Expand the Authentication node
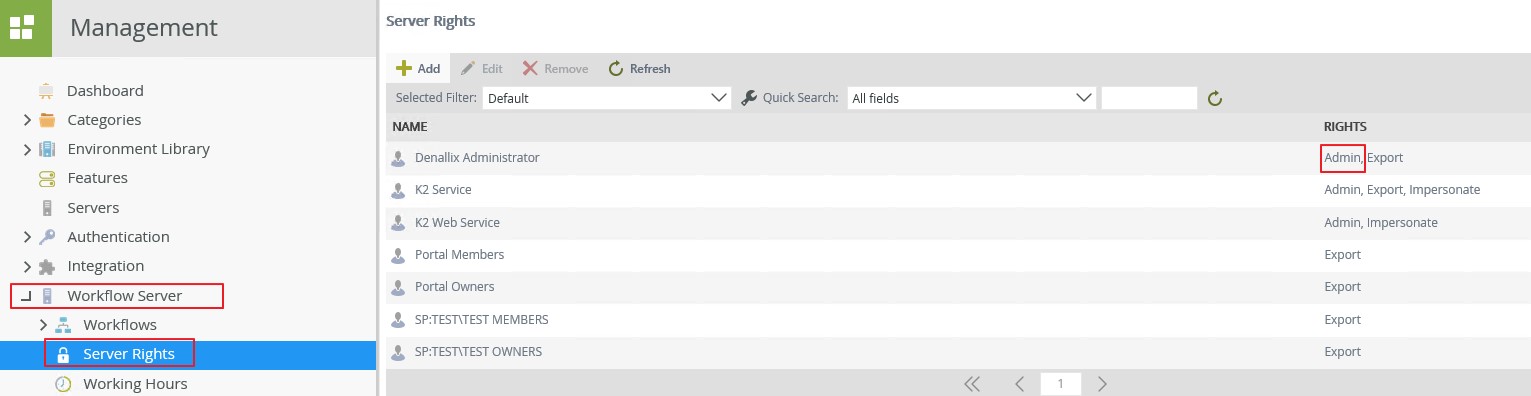Viewport: 1531px width, 396px height. 27,237
